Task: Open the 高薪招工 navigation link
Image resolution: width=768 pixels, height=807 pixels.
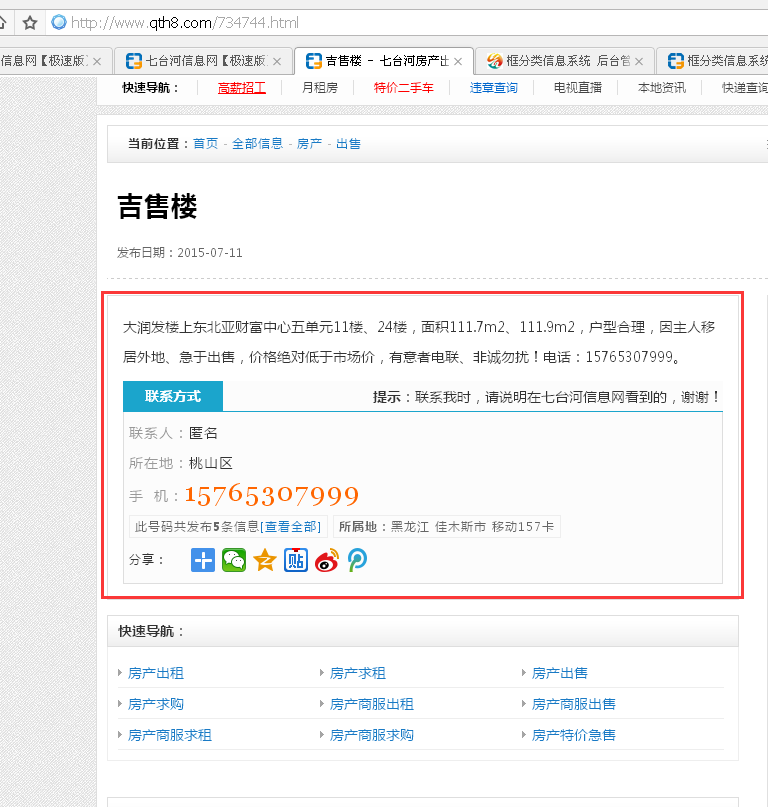Action: tap(242, 88)
